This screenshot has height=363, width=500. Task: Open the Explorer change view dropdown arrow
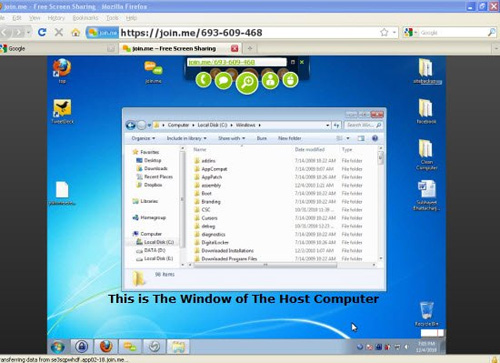point(348,138)
